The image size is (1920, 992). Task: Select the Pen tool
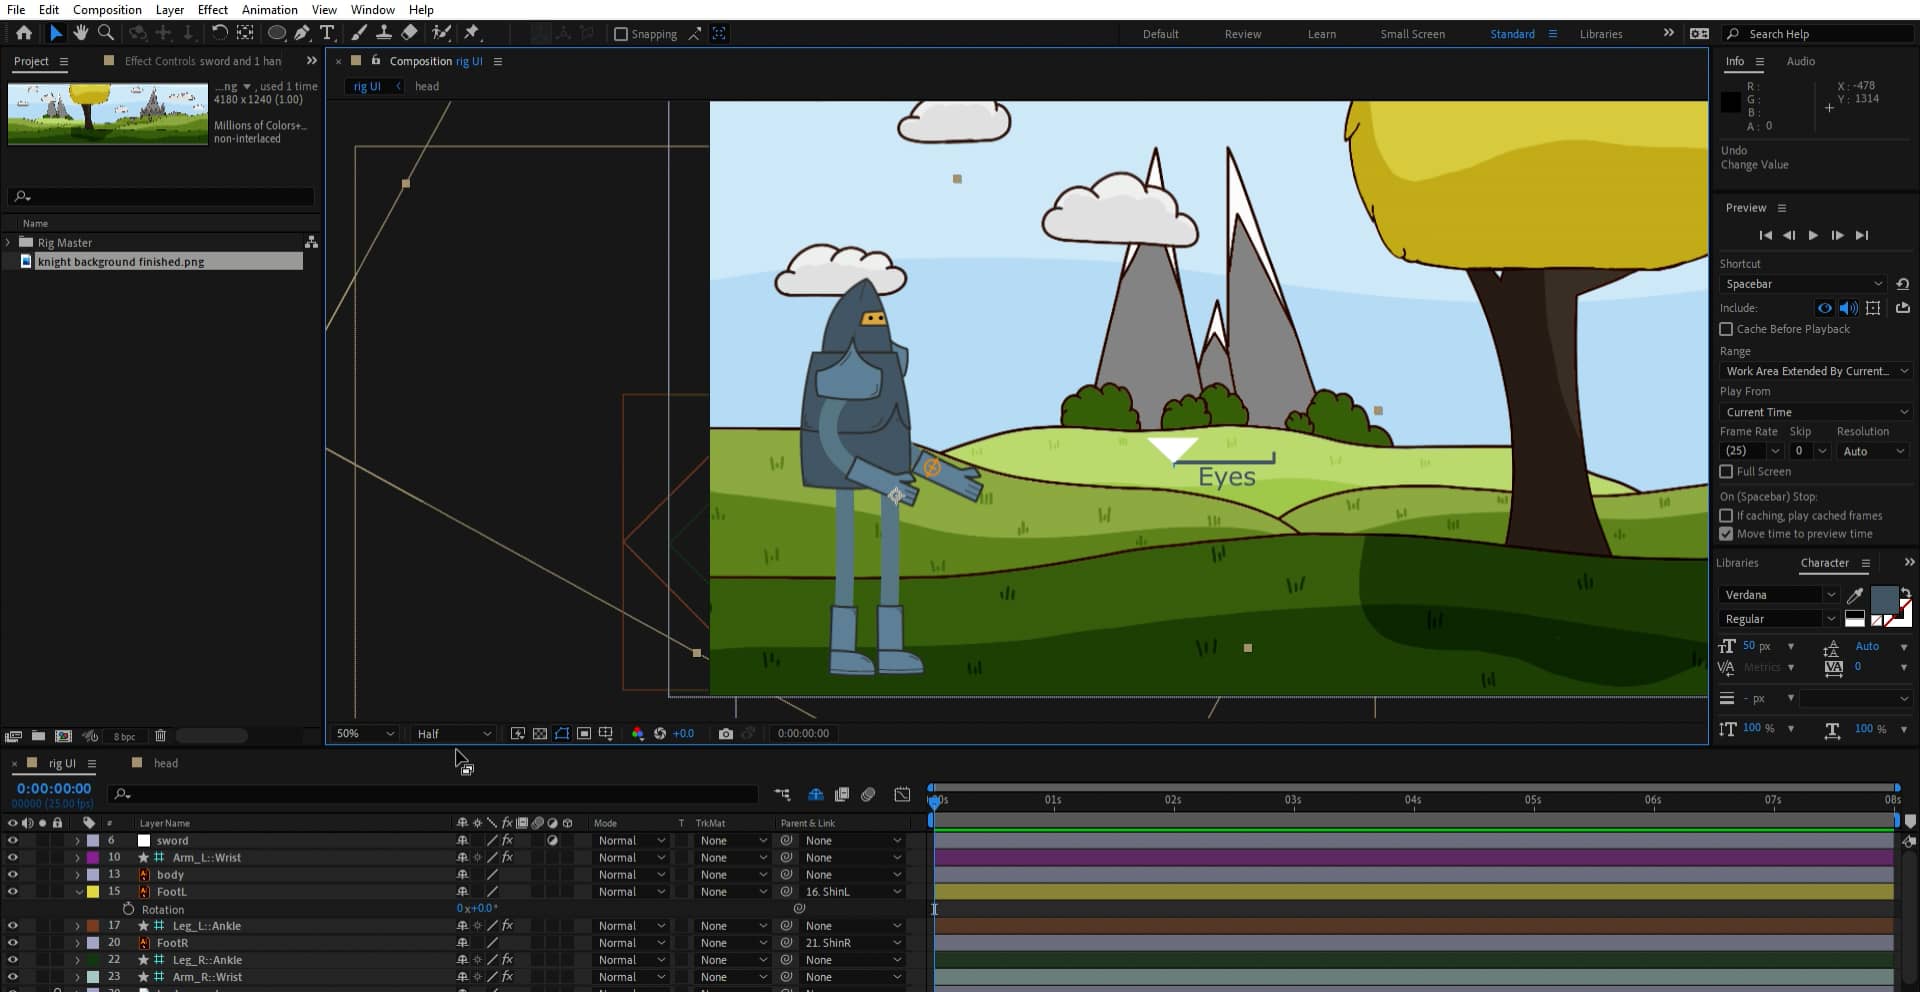(x=304, y=33)
